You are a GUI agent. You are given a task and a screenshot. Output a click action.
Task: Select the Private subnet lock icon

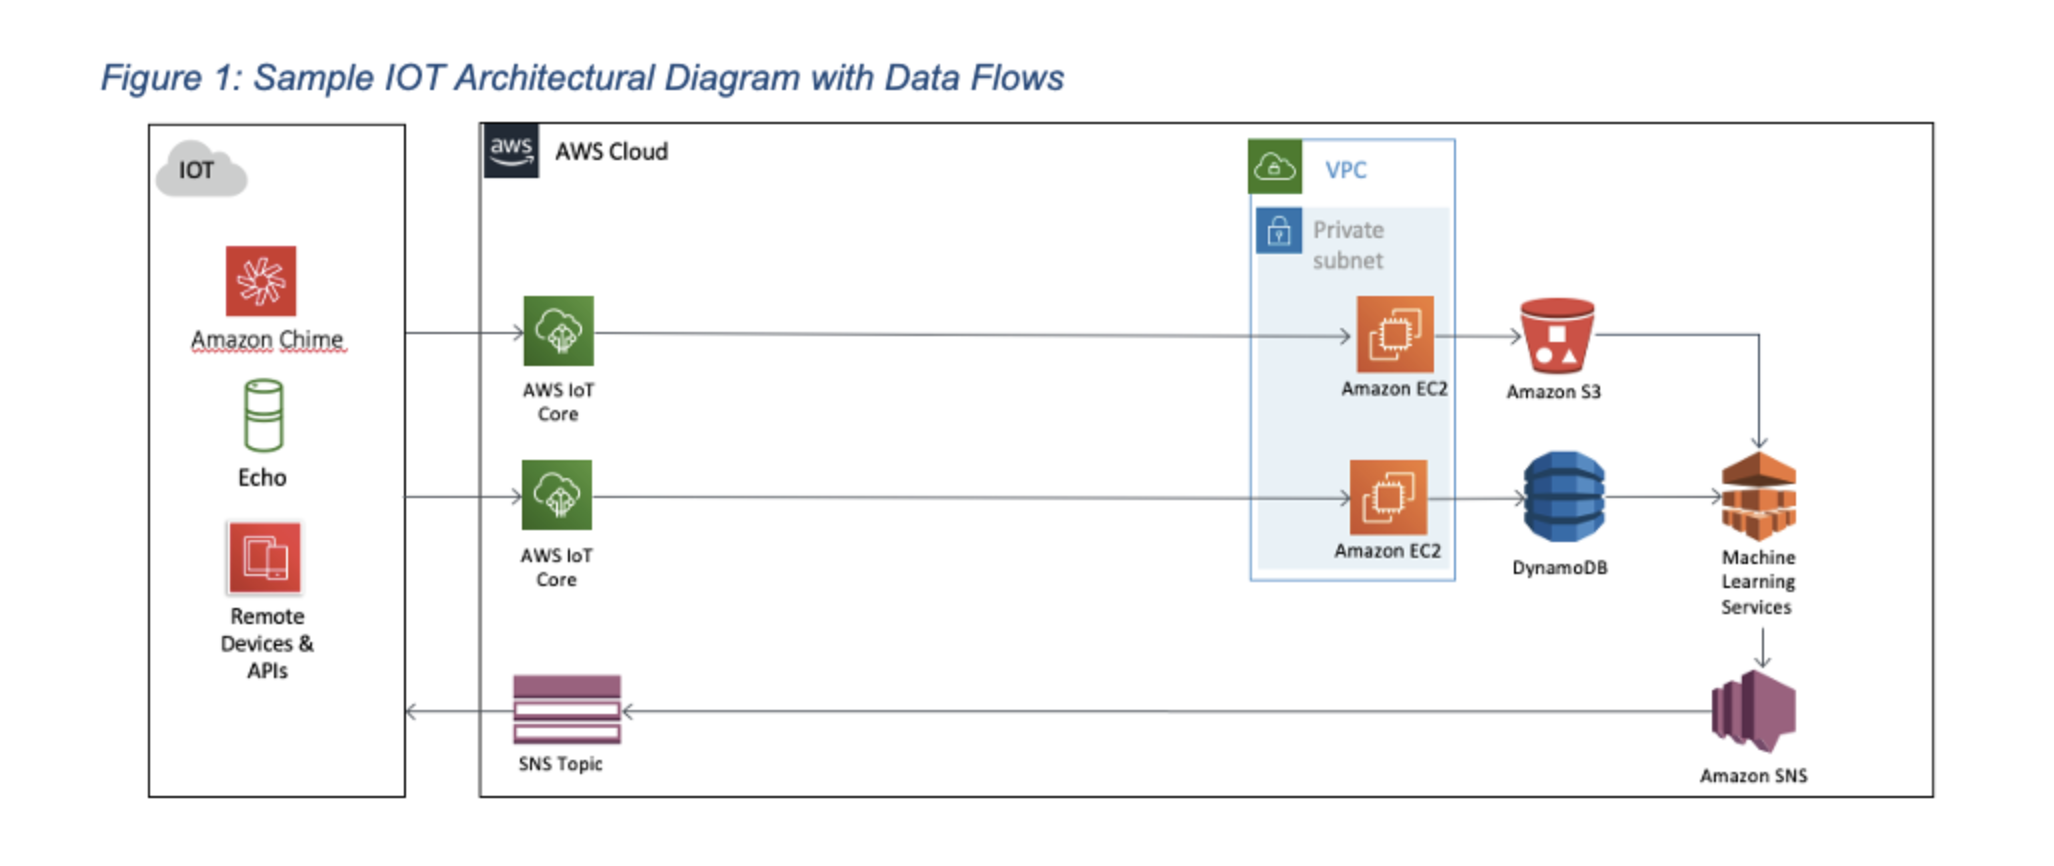point(1279,231)
